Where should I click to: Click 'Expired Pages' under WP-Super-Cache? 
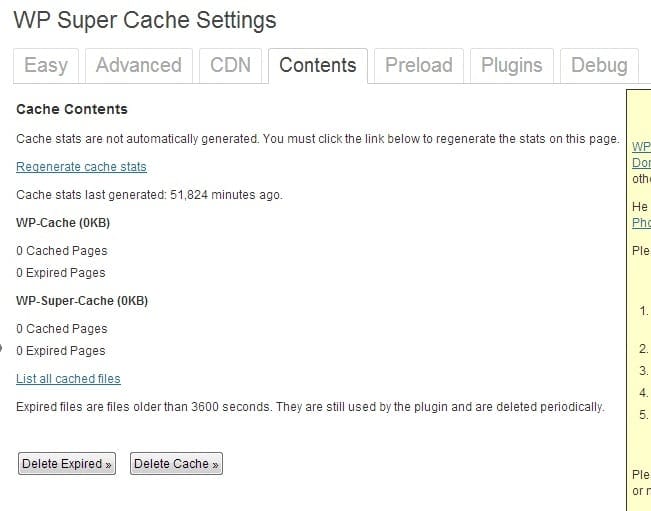[60, 351]
